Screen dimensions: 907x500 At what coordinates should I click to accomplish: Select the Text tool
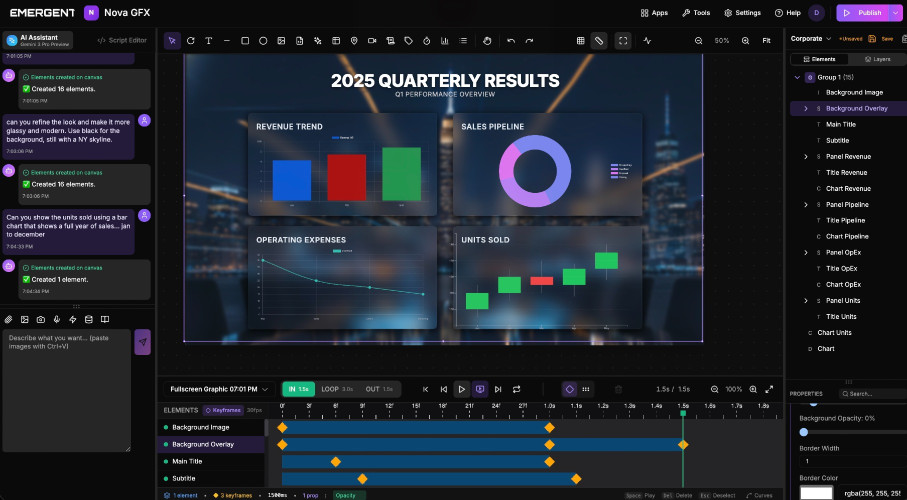click(x=209, y=41)
